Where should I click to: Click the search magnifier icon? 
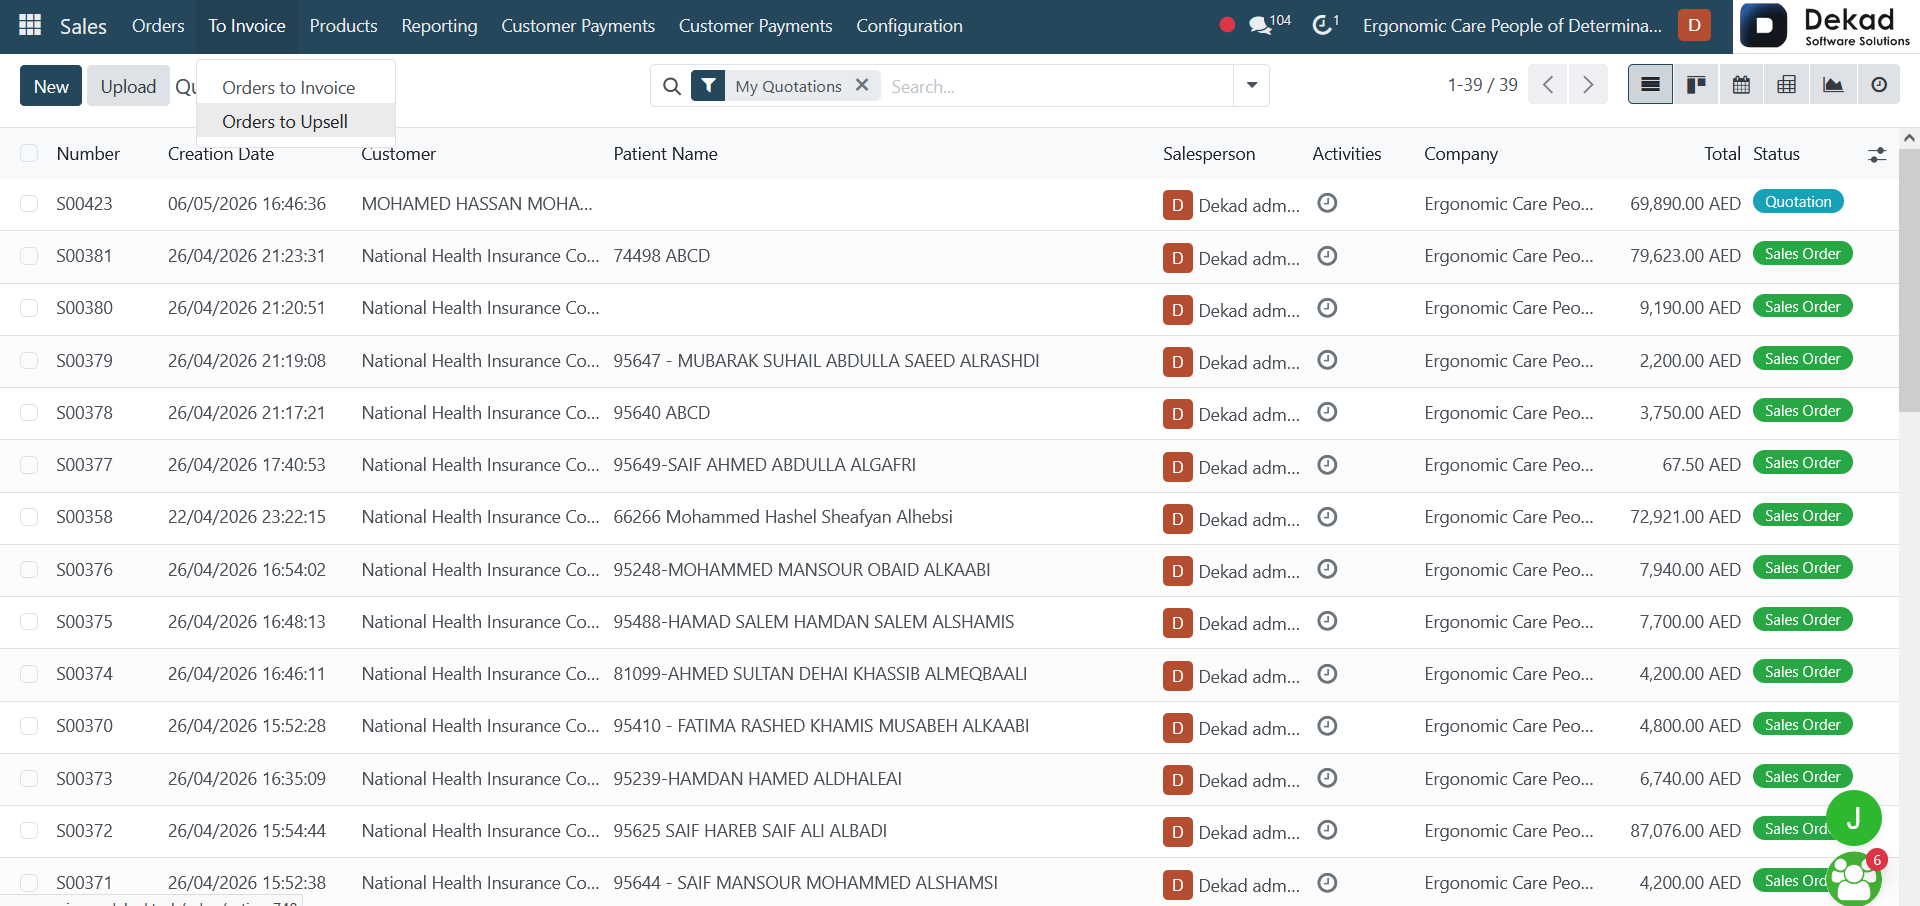(x=672, y=86)
